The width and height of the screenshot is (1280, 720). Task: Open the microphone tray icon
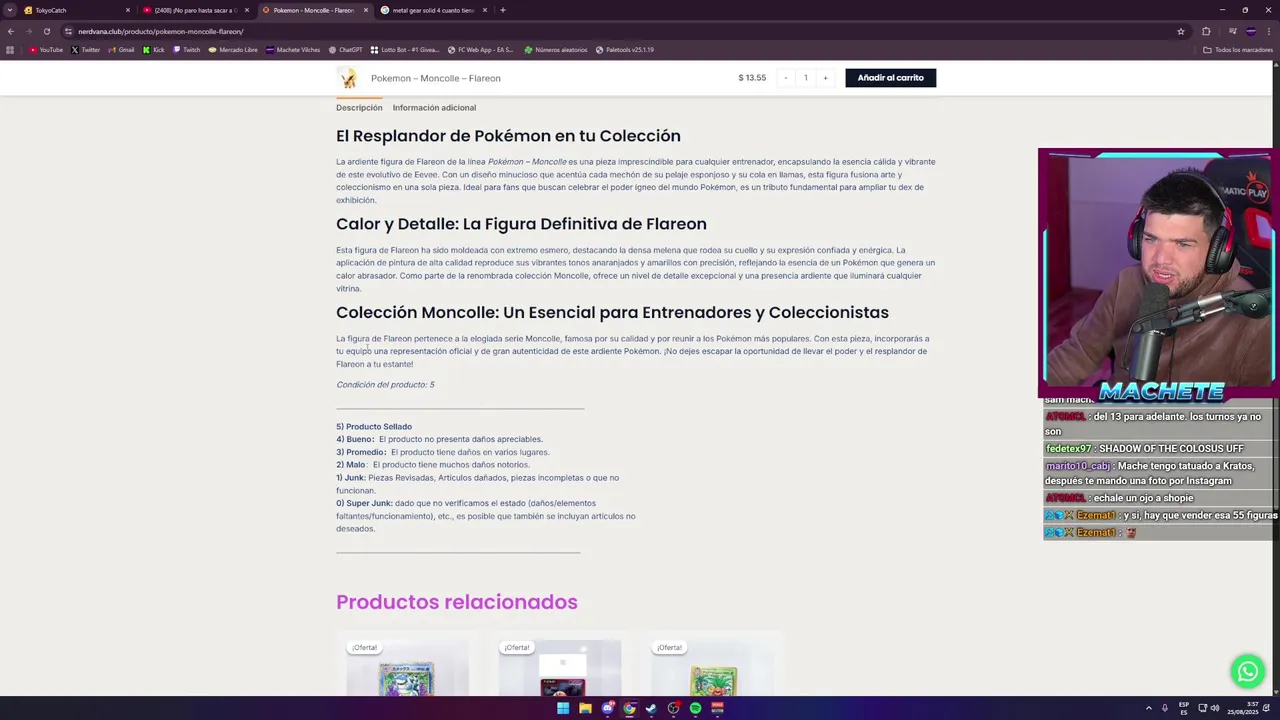(1165, 708)
